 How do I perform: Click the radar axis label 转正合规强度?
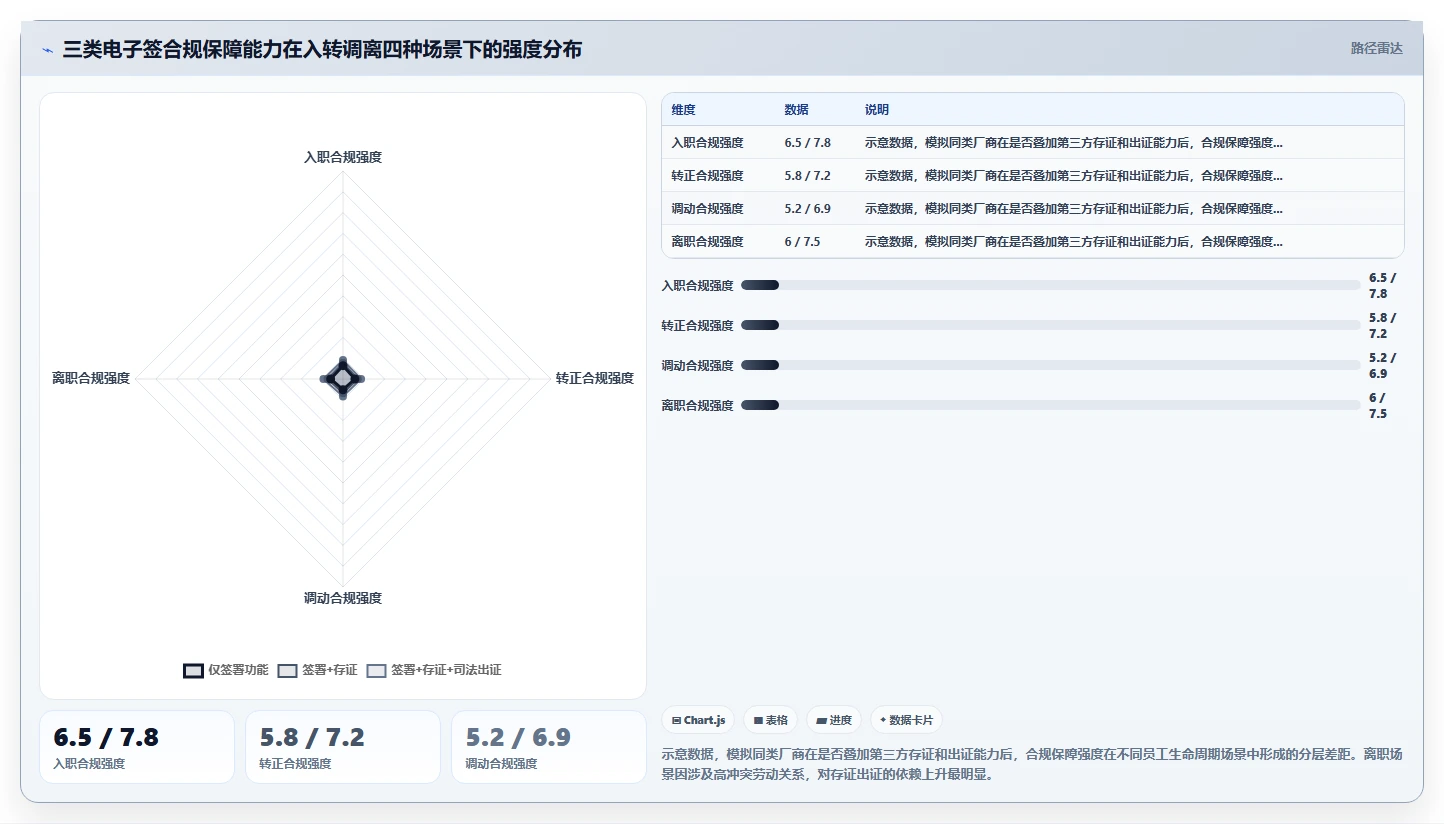coord(595,378)
